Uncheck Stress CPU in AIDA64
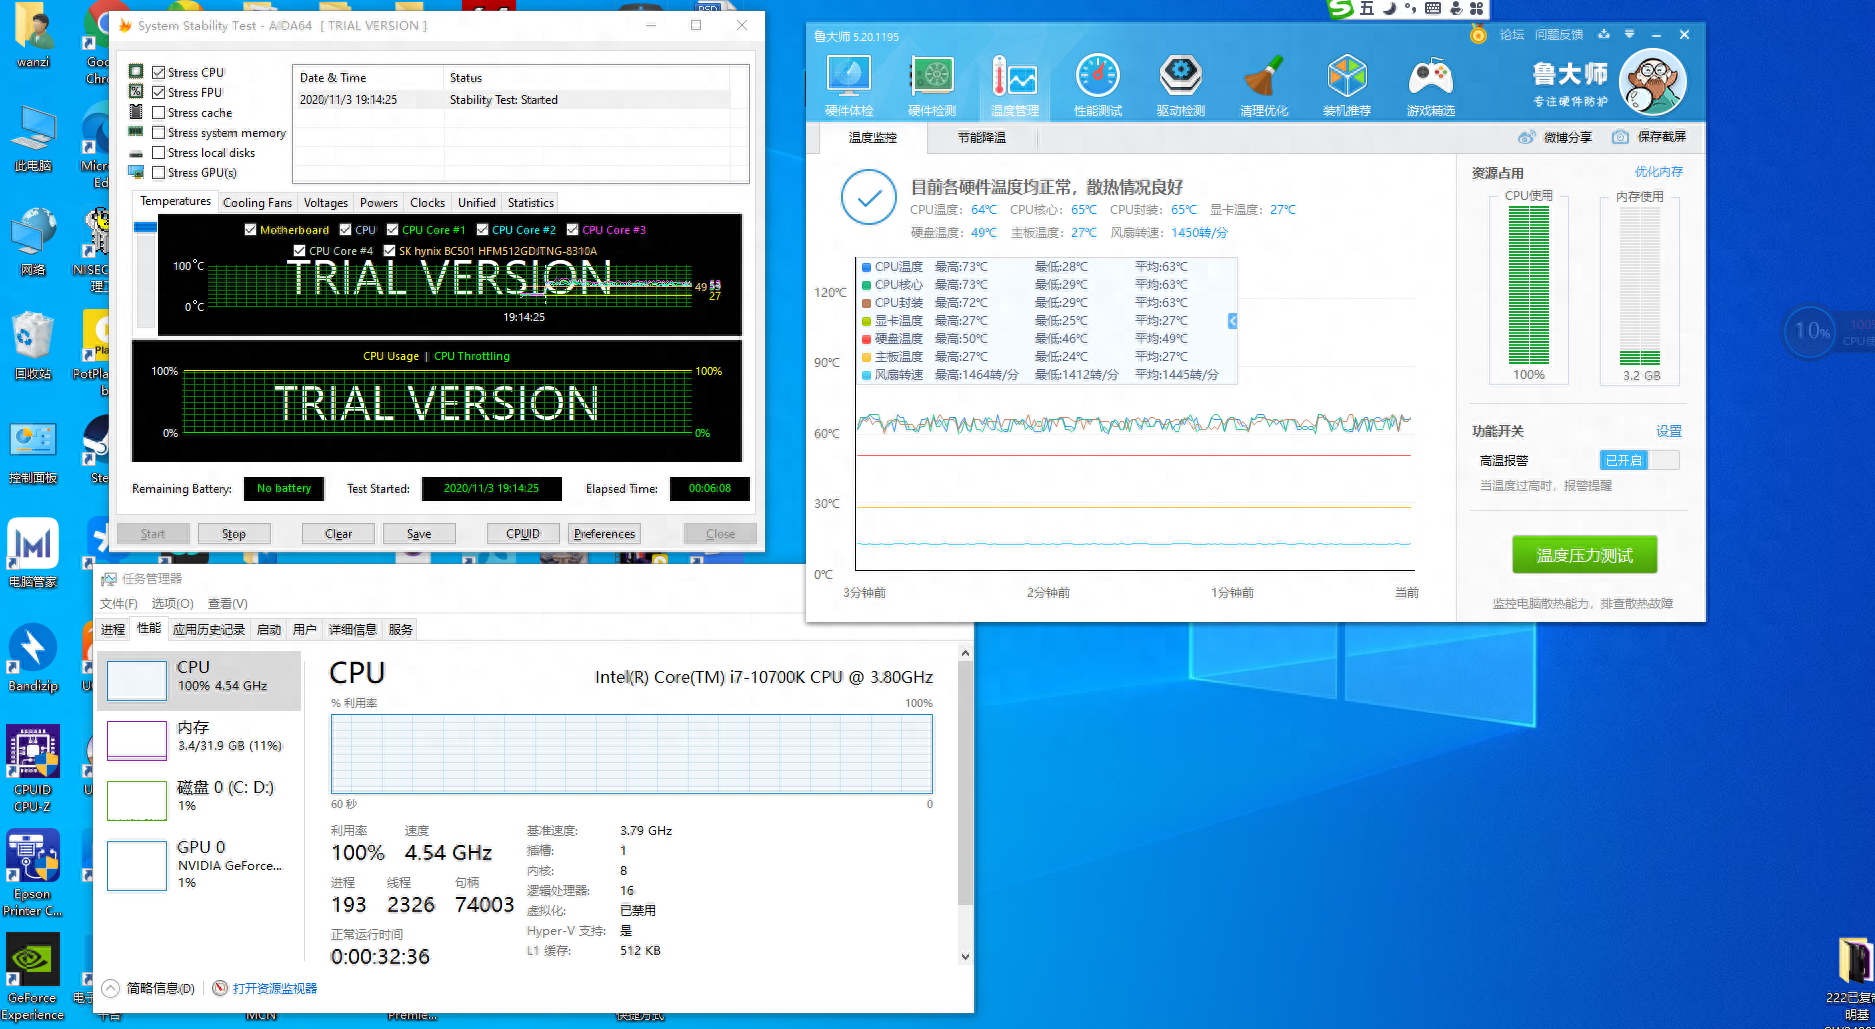 158,72
